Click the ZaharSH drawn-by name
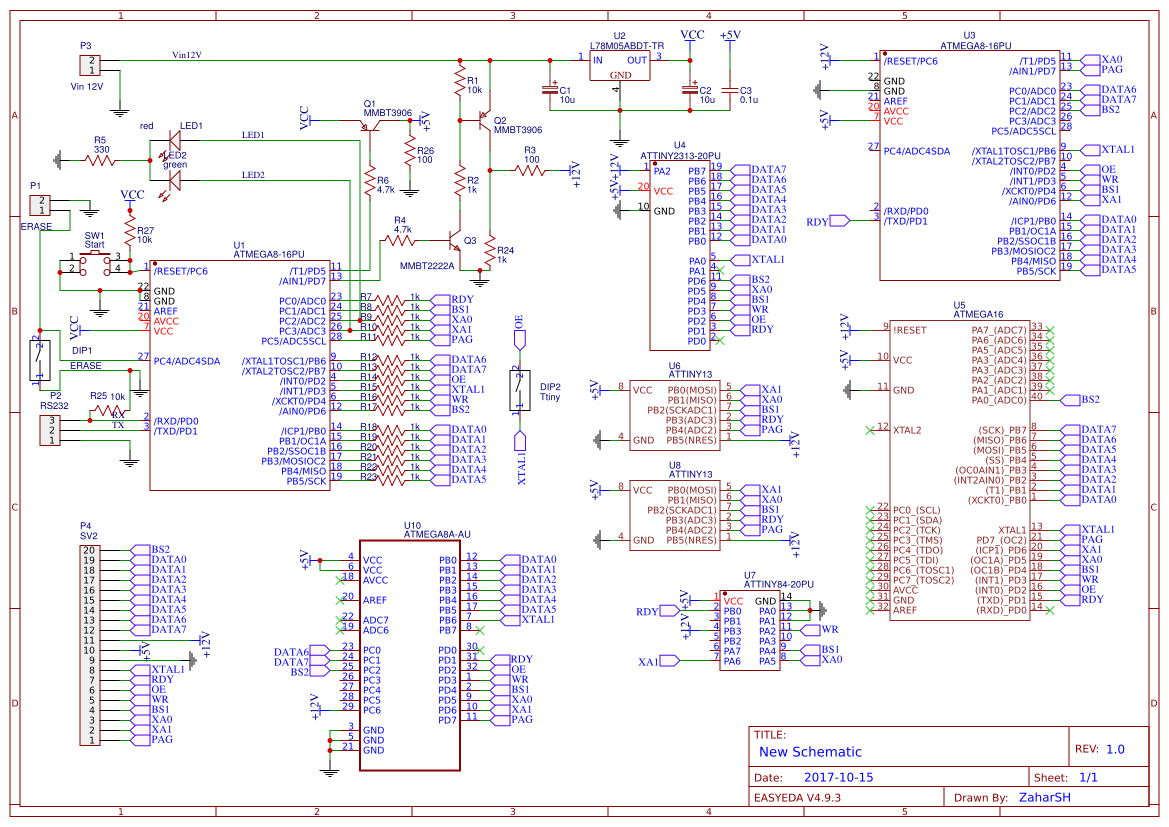The image size is (1169, 827). 1044,797
